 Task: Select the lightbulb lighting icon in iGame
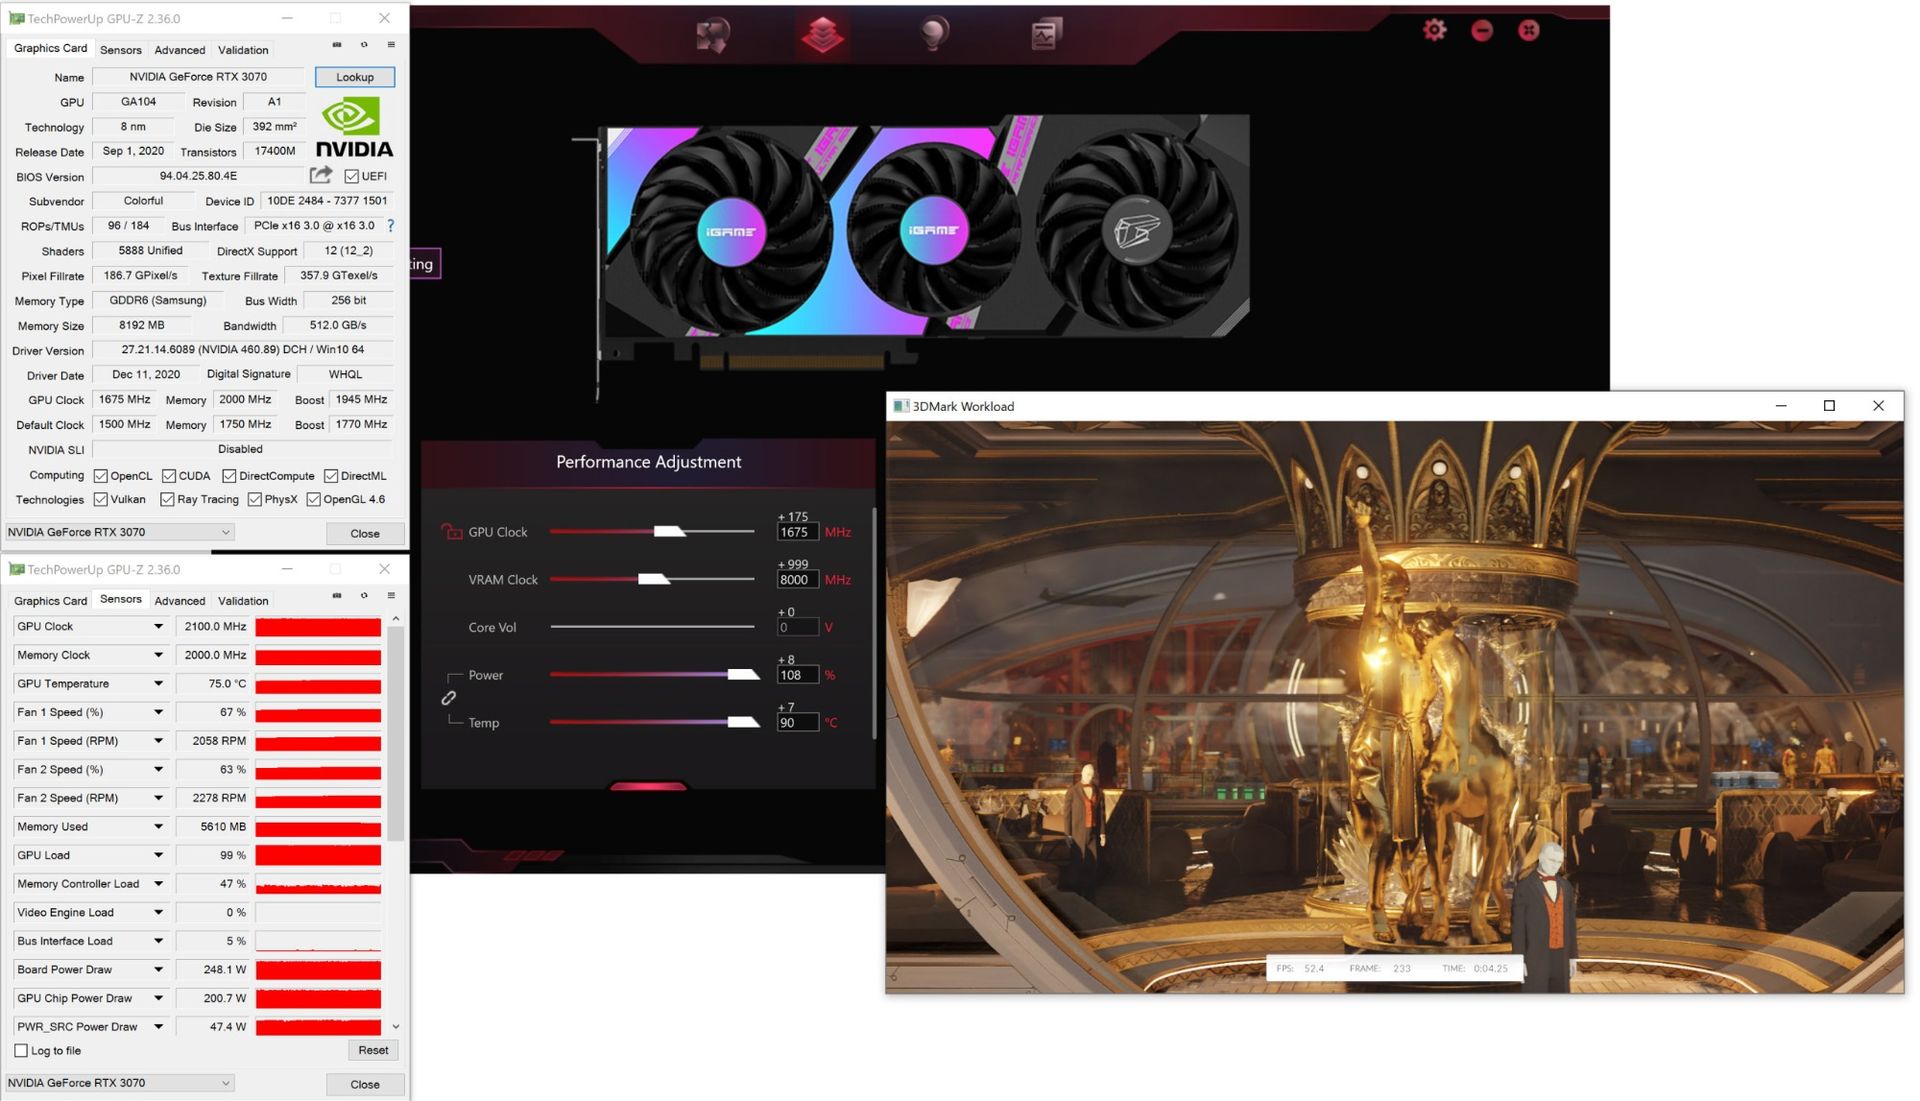[934, 31]
